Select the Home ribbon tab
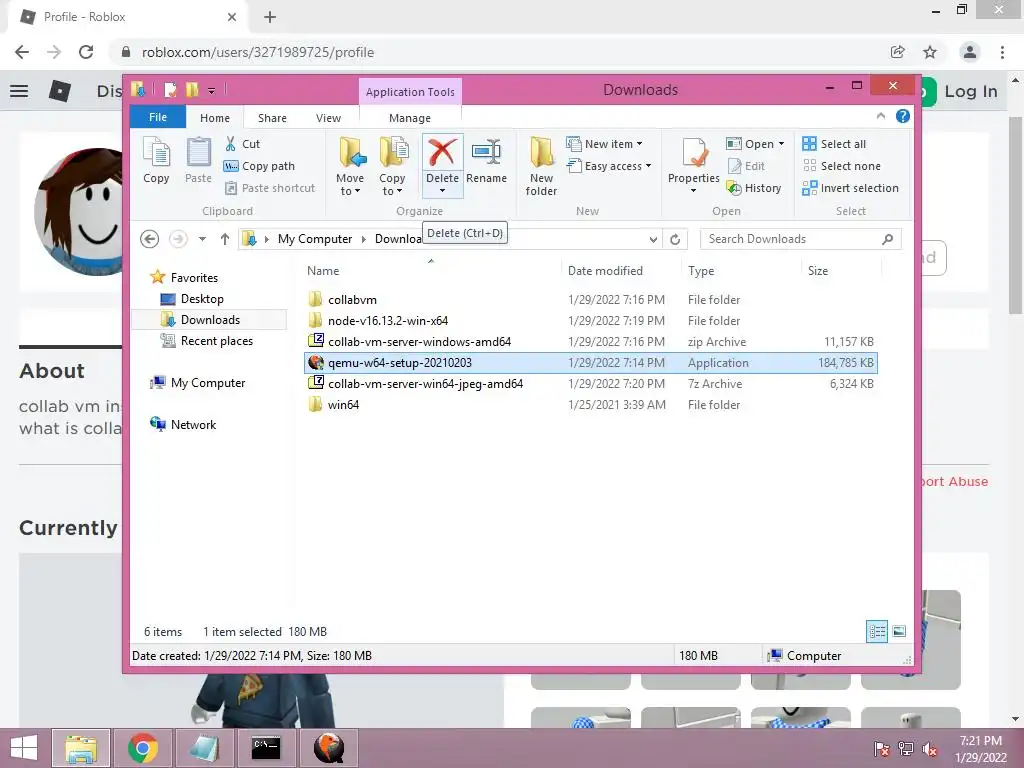This screenshot has height=768, width=1024. tap(215, 118)
